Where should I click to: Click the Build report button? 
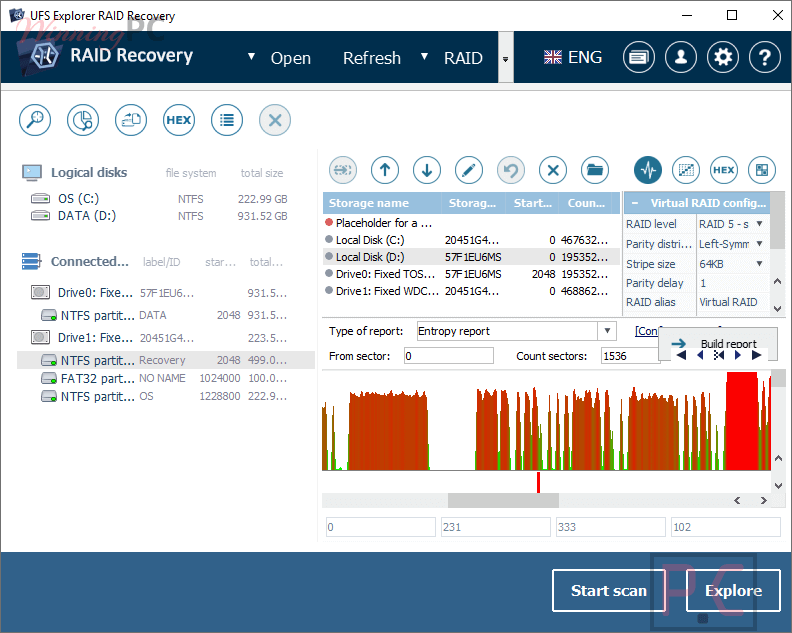click(x=718, y=344)
